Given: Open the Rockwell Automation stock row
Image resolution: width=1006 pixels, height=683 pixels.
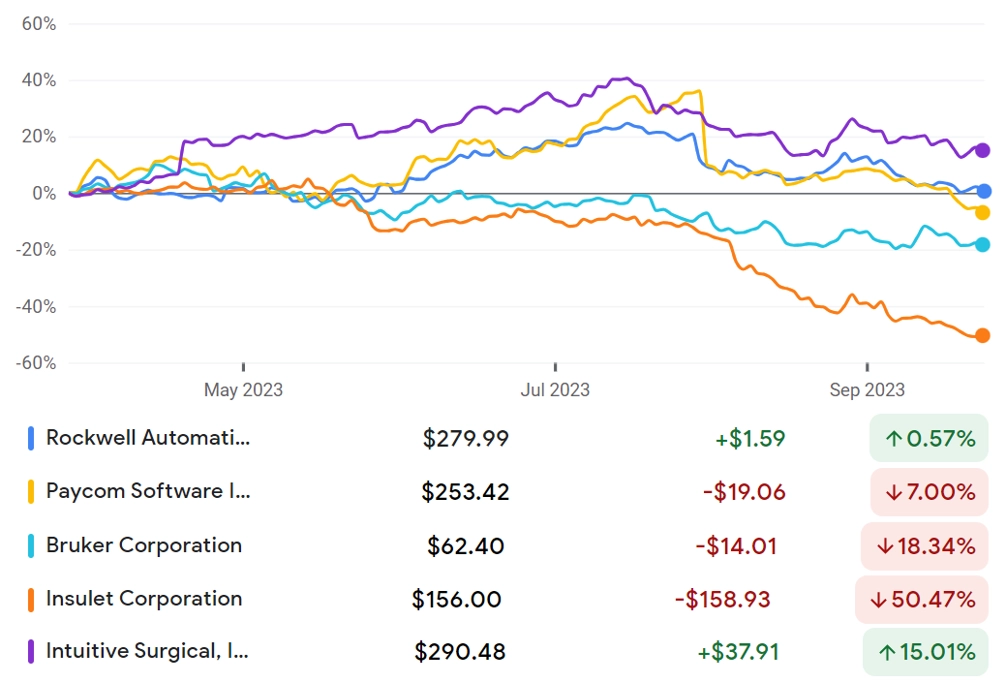Looking at the screenshot, I should [507, 438].
